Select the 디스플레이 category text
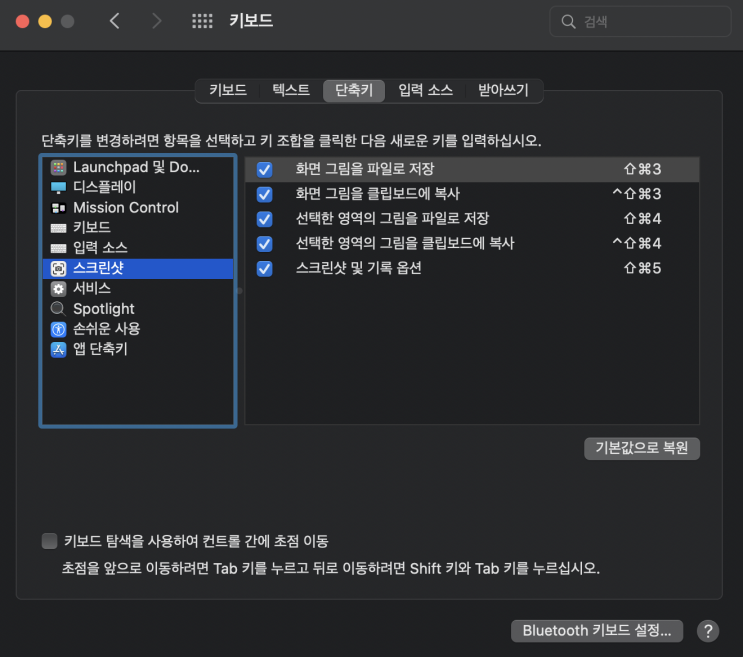Viewport: 743px width, 657px height. (105, 187)
